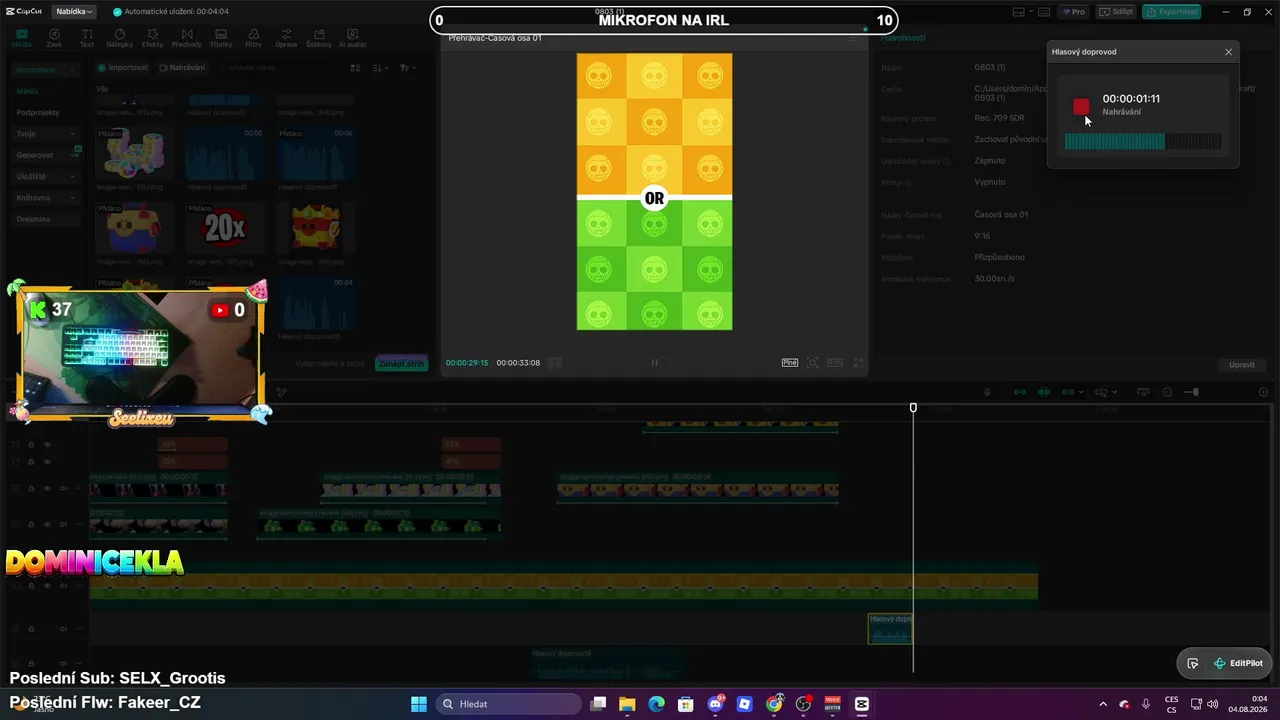
Task: Open the Efekty effects tab
Action: tap(152, 38)
